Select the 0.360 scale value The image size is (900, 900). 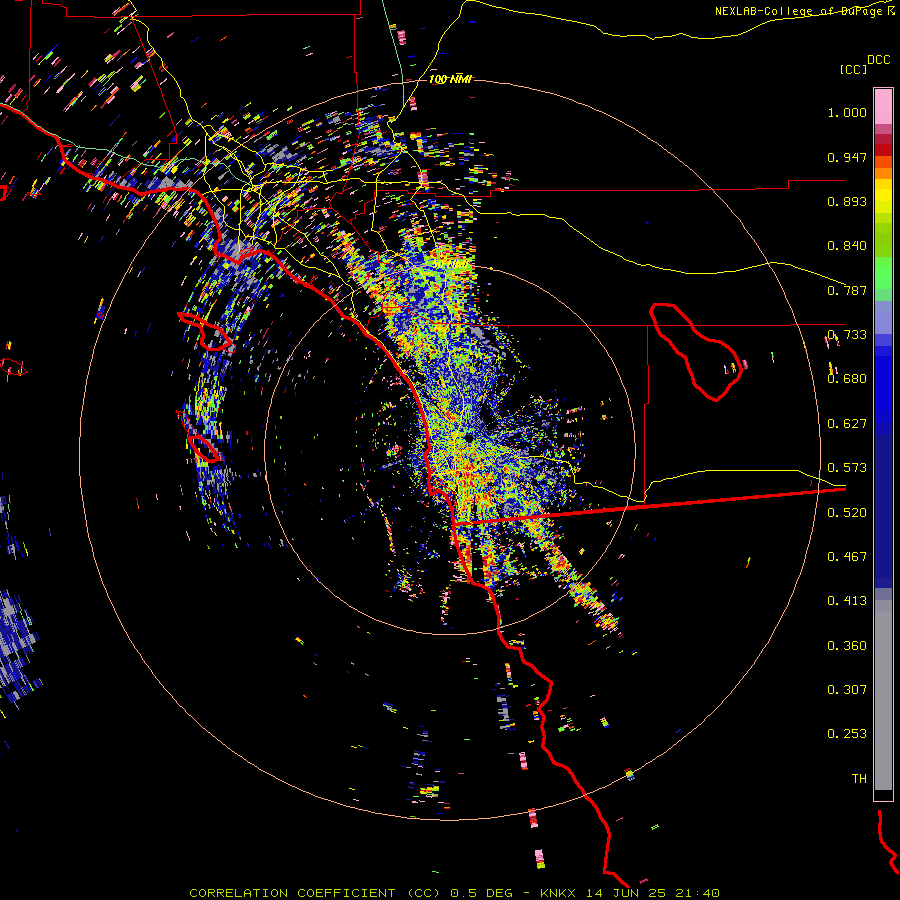point(847,646)
